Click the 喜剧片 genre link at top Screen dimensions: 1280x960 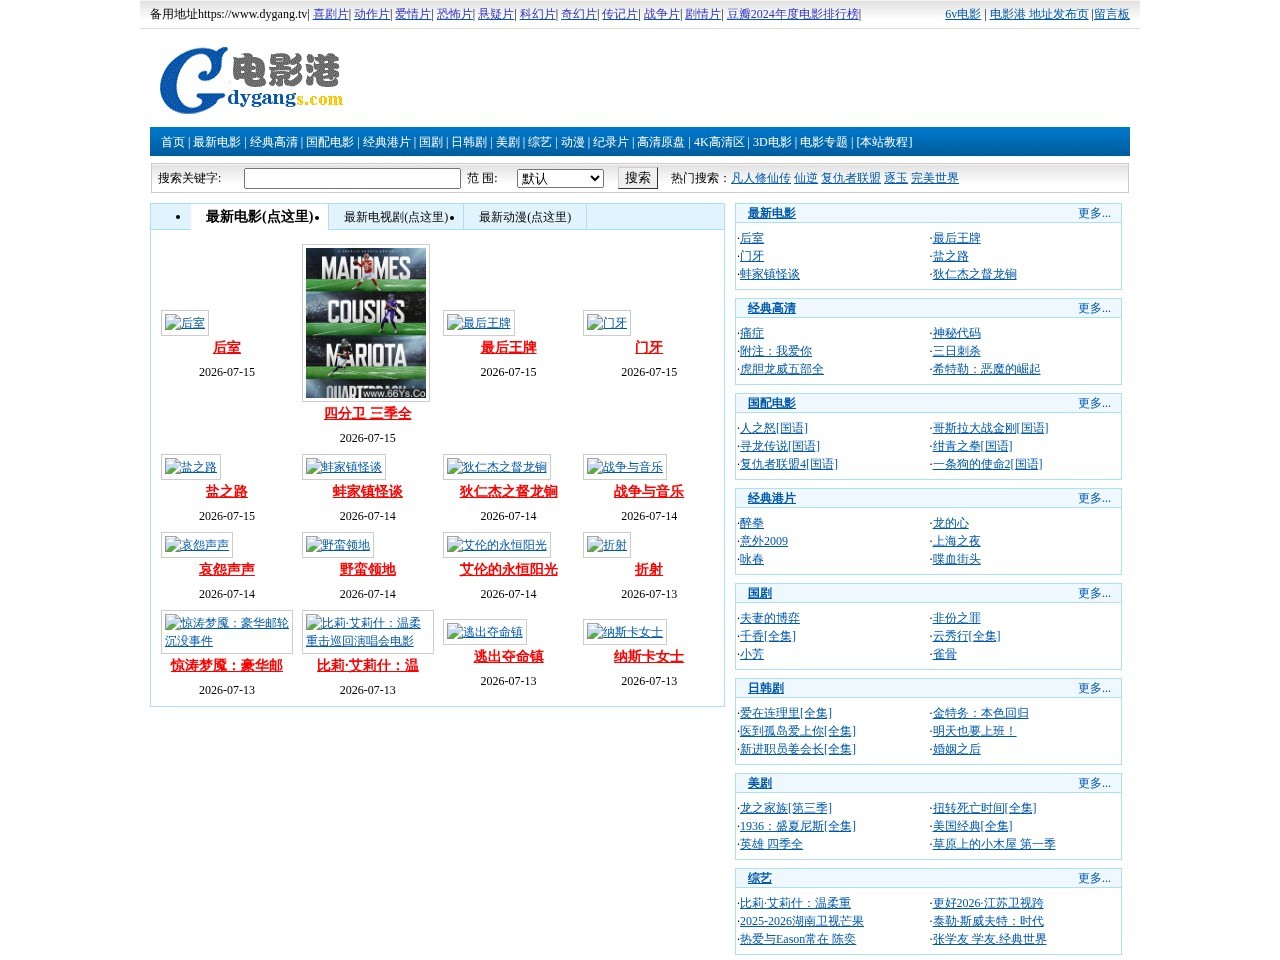pyautogui.click(x=331, y=14)
